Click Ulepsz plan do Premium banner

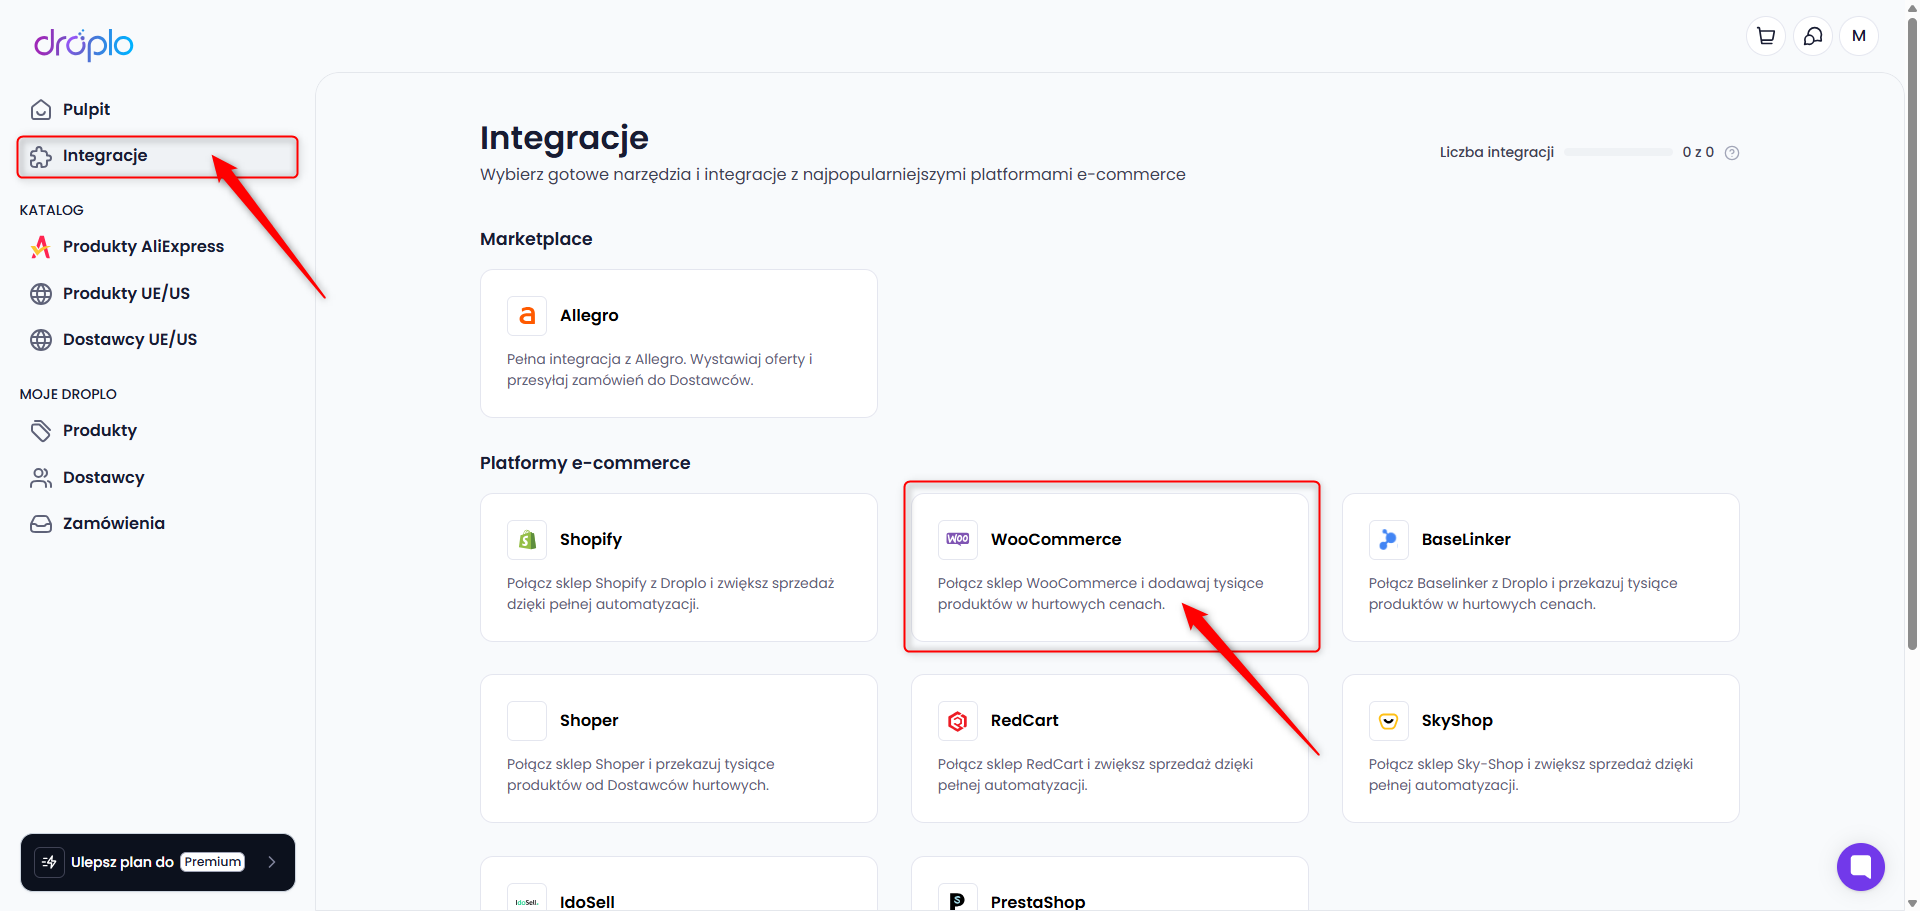[158, 862]
